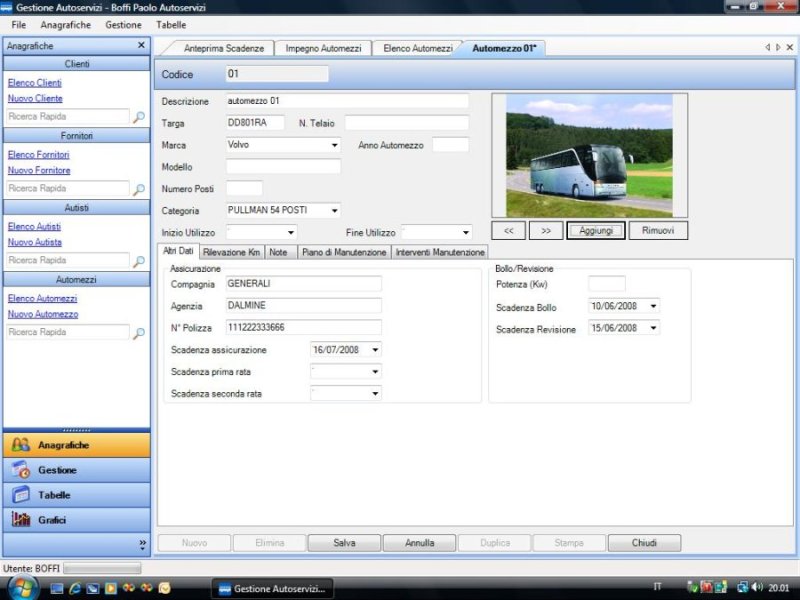Viewport: 800px width, 600px height.
Task: Close the Anagrafiche side panel
Action: pyautogui.click(x=141, y=46)
